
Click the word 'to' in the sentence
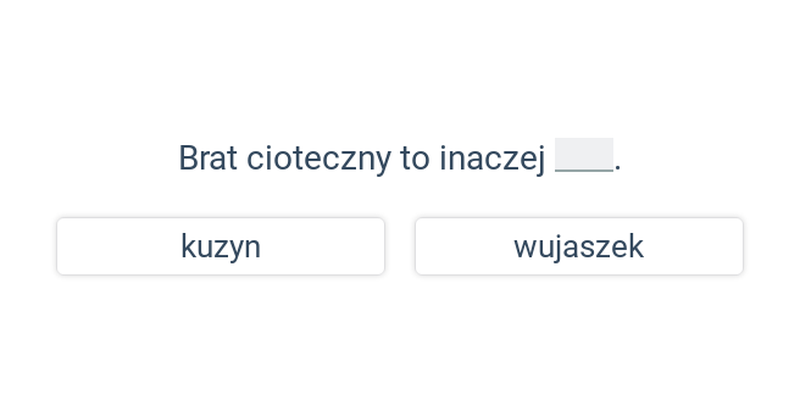415,159
